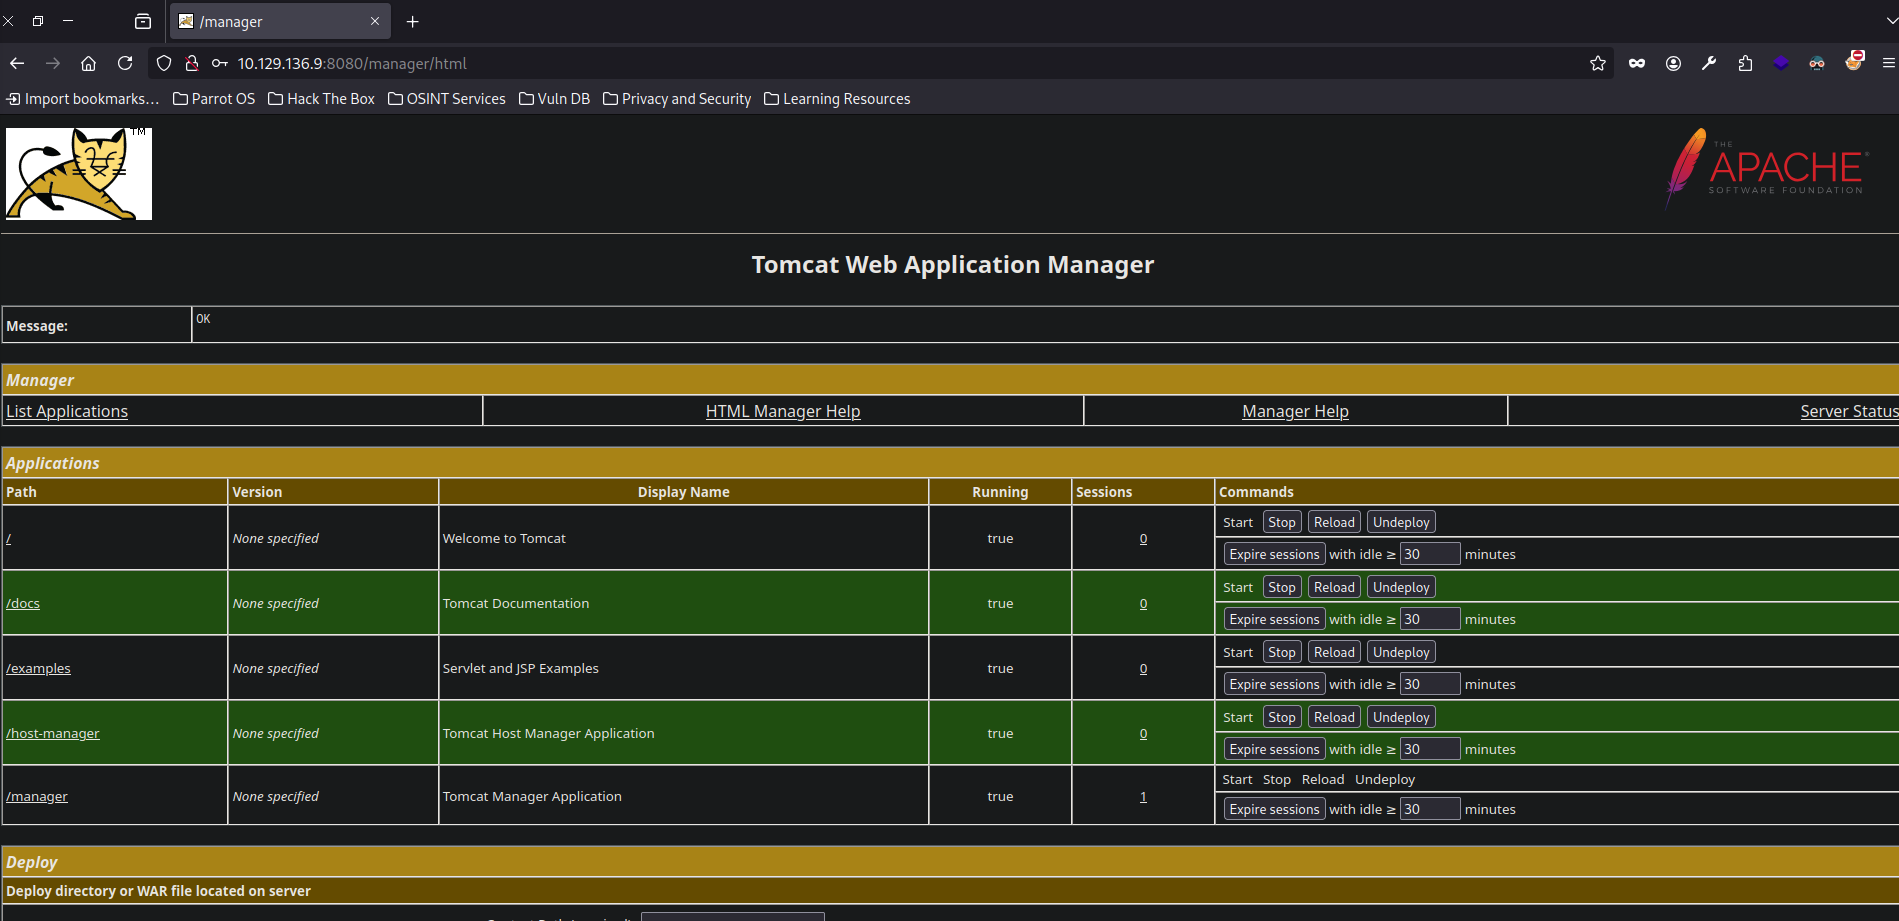Open Manager Help link
The image size is (1899, 921).
click(x=1295, y=411)
